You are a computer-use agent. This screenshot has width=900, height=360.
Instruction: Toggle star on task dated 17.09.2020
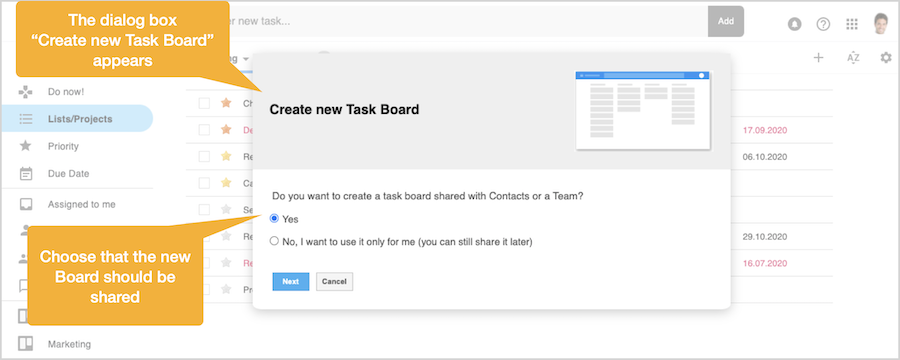226,130
